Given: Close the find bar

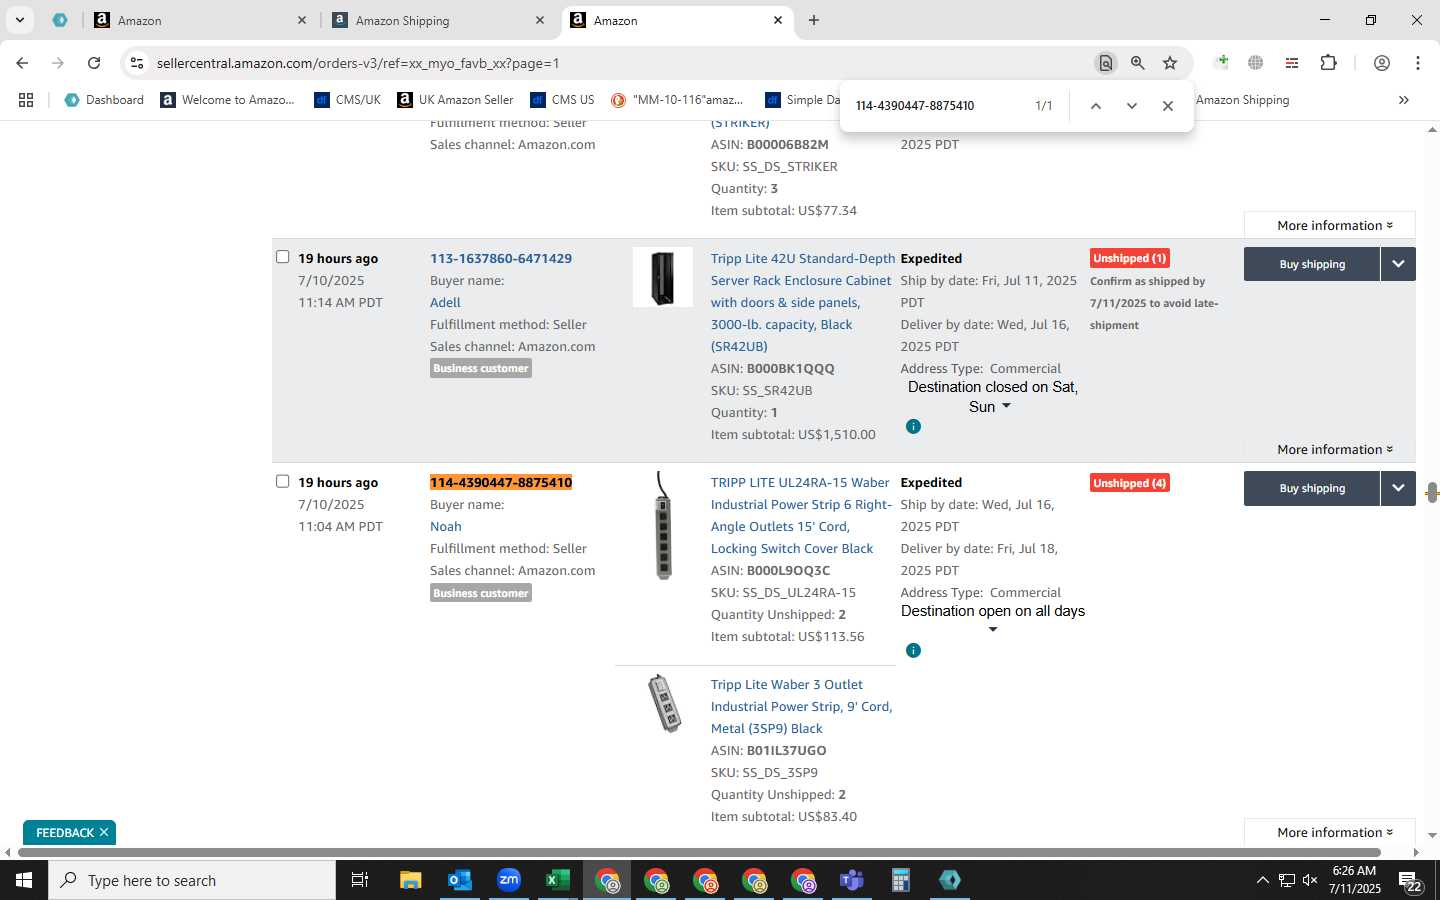Looking at the screenshot, I should point(1168,106).
